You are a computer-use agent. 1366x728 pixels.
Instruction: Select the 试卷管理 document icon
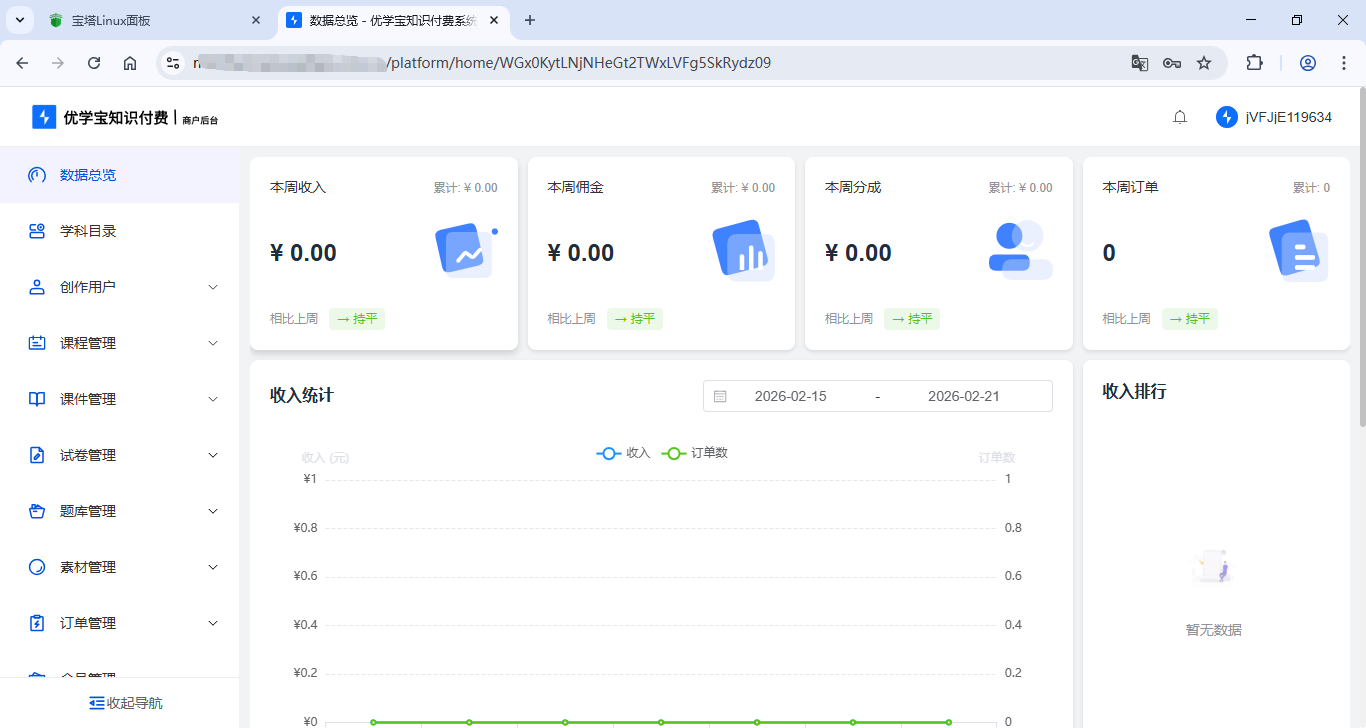37,454
